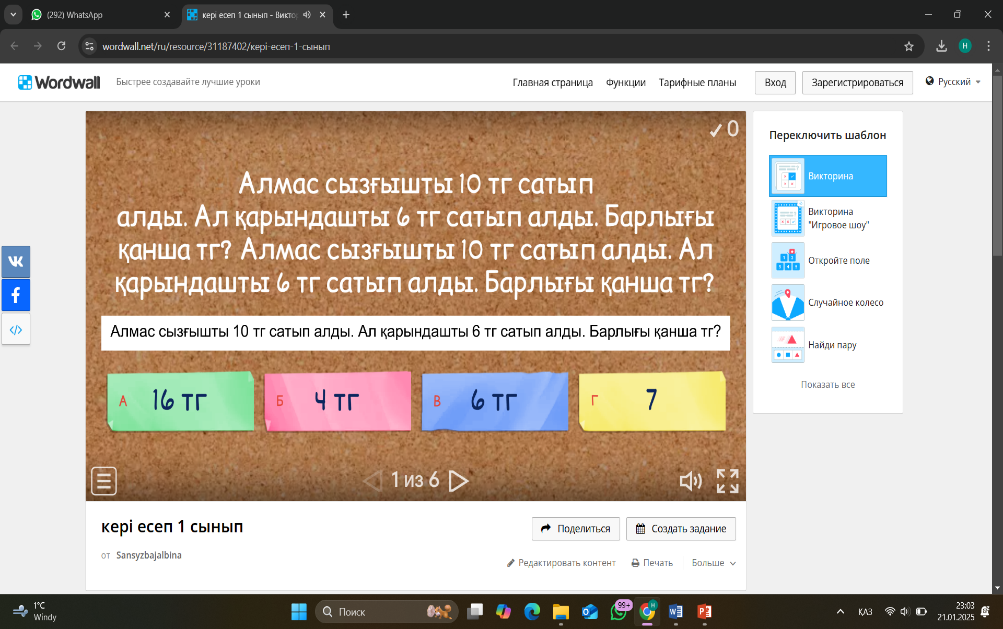This screenshot has height=629, width=1003.
Task: Choose the Викторина template
Action: point(828,176)
